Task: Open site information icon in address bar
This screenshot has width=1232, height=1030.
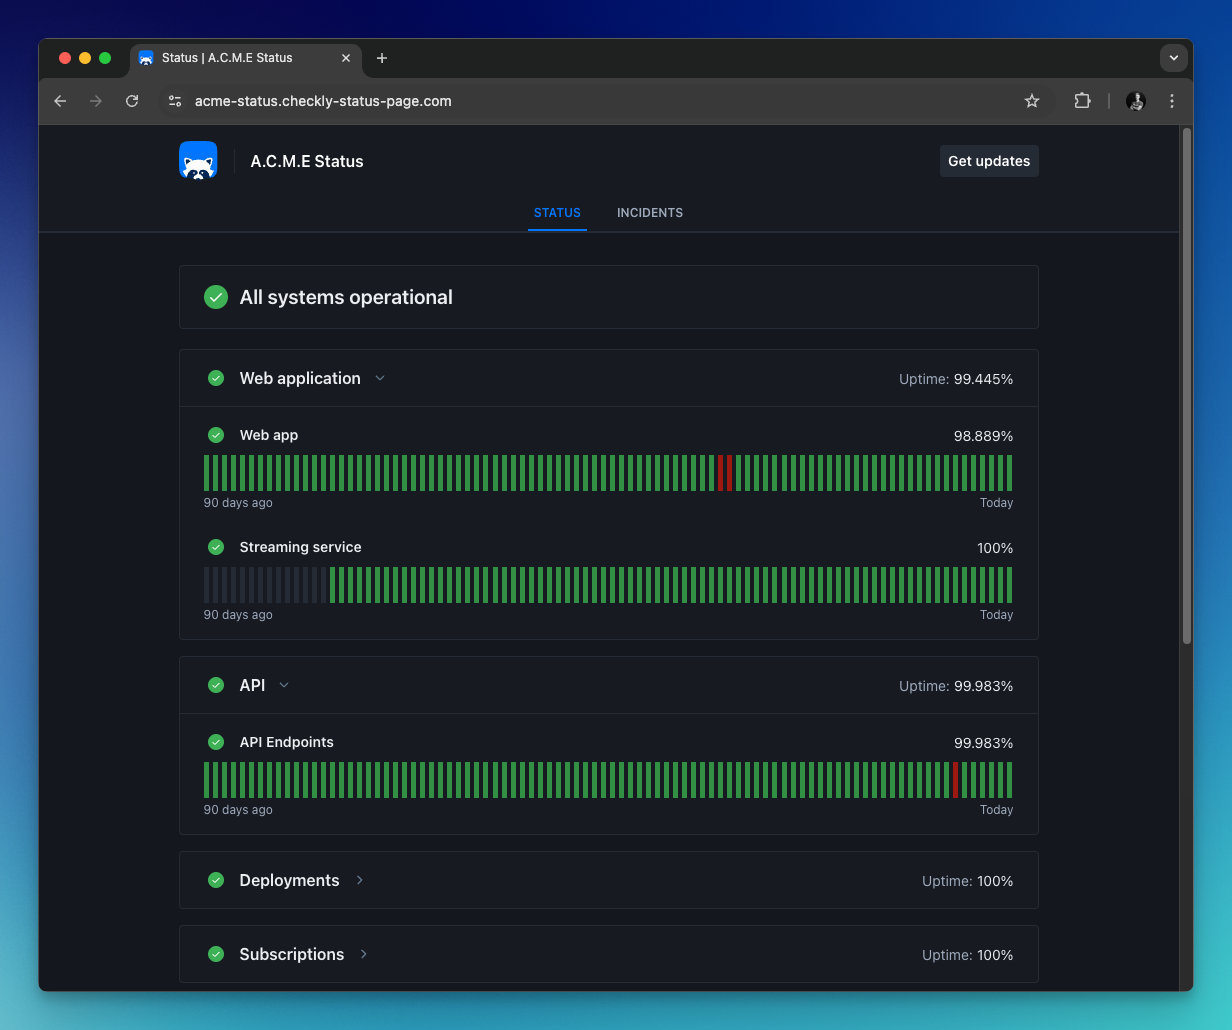Action: [x=175, y=101]
